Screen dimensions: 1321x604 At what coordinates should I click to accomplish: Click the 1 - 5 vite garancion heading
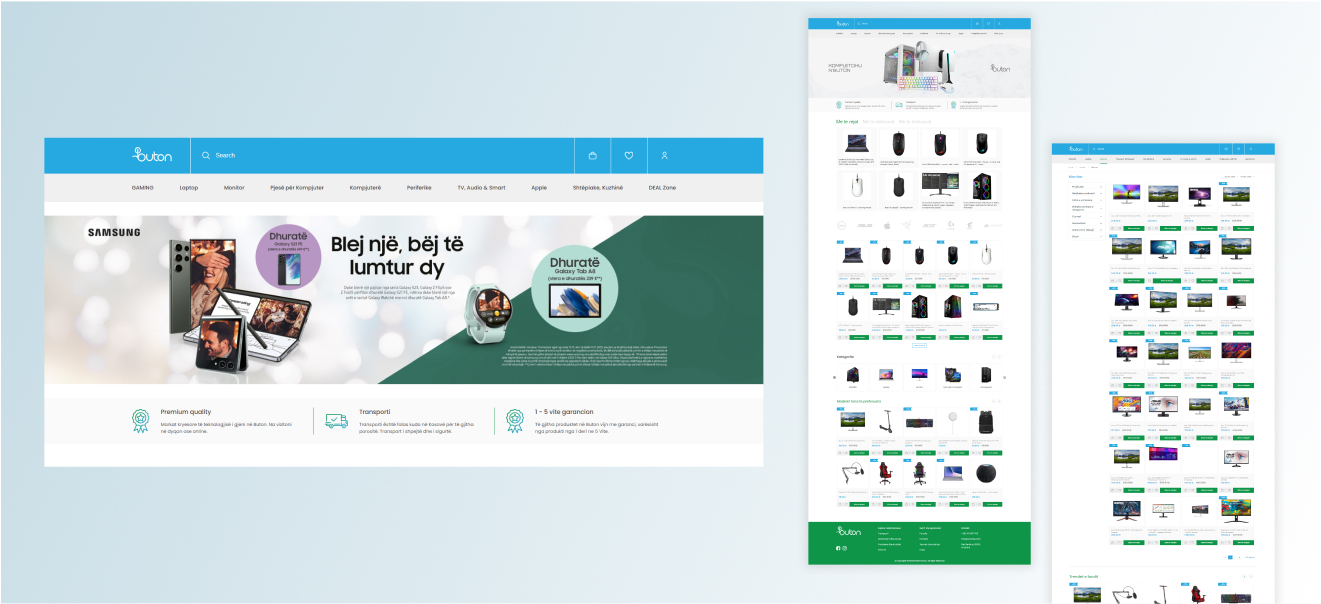pos(564,412)
